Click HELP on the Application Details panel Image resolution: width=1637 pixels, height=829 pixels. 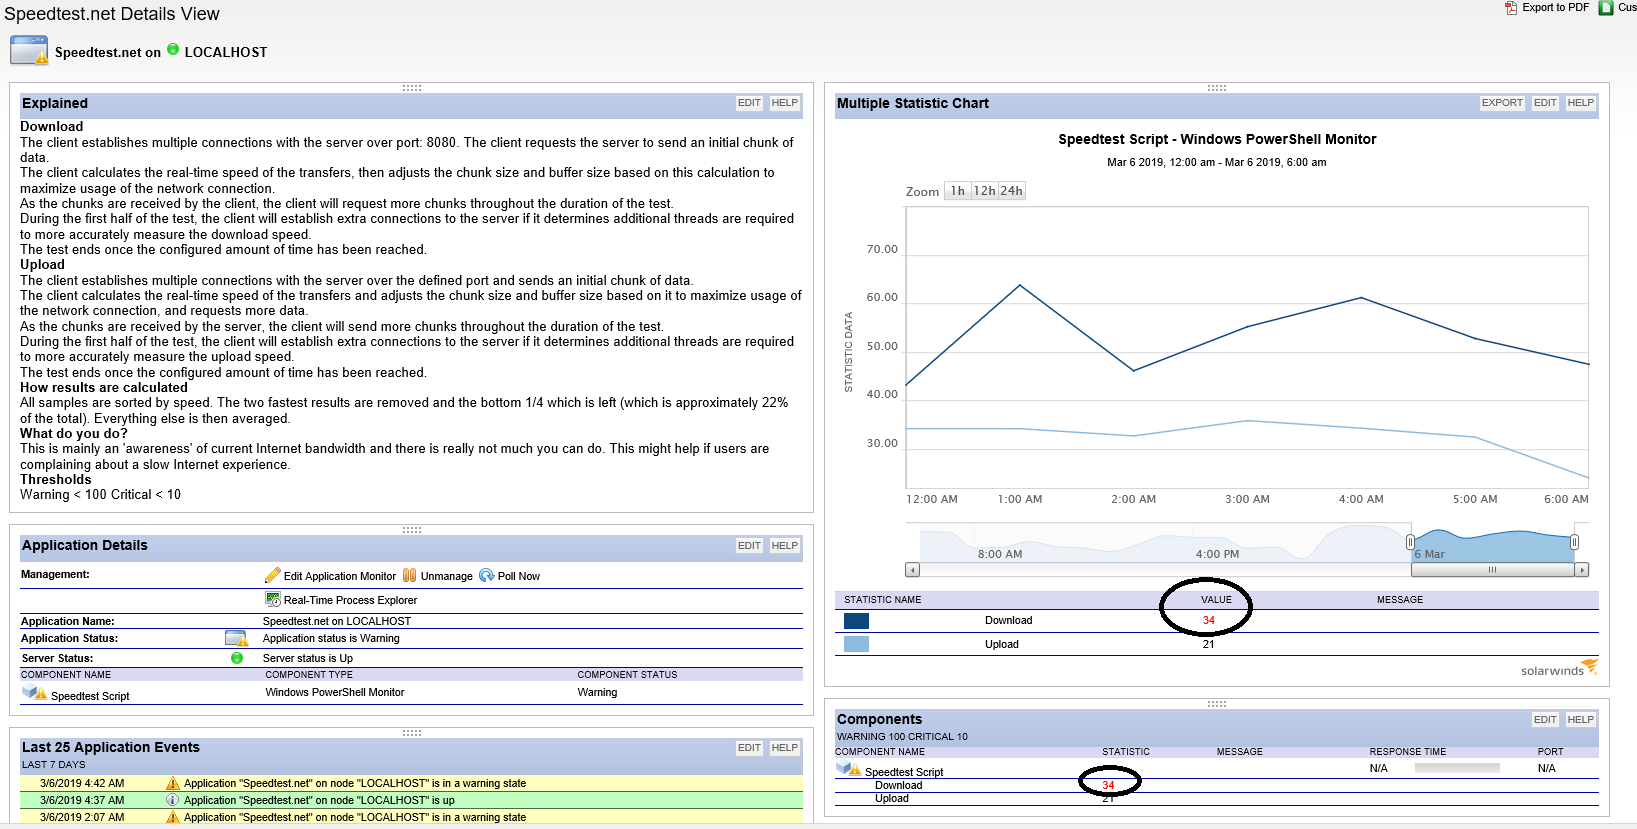tap(785, 546)
